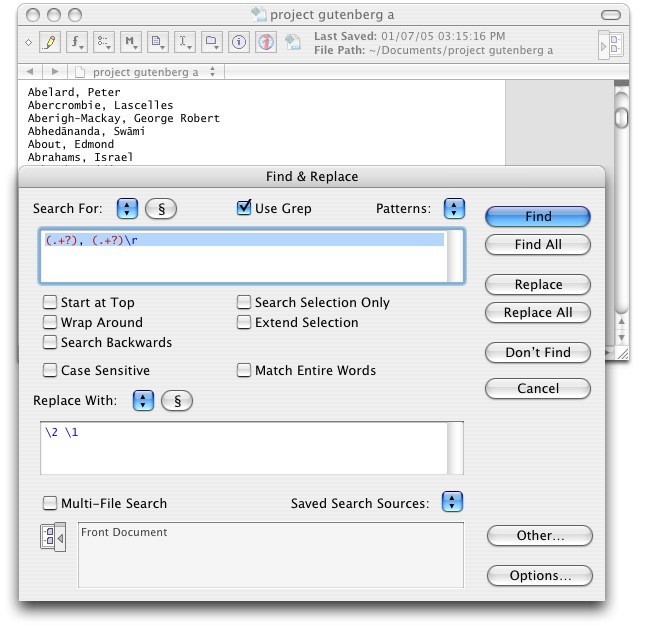This screenshot has height=629, width=648.
Task: Open the Search For history popup
Action: click(x=127, y=208)
